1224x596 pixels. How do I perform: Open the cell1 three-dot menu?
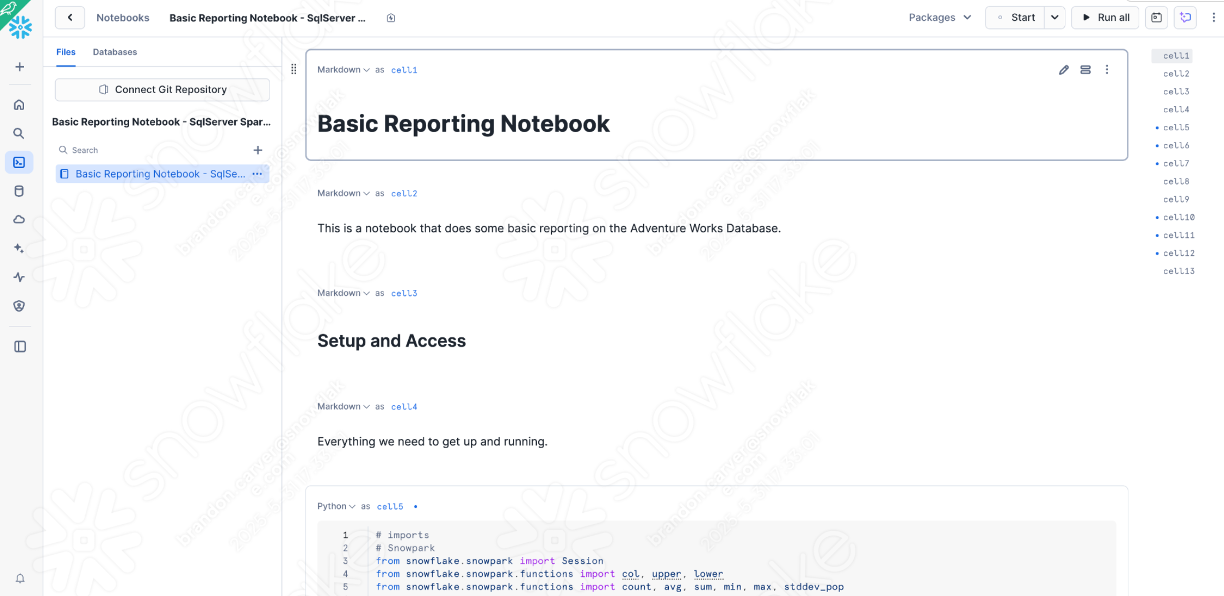pyautogui.click(x=1106, y=70)
